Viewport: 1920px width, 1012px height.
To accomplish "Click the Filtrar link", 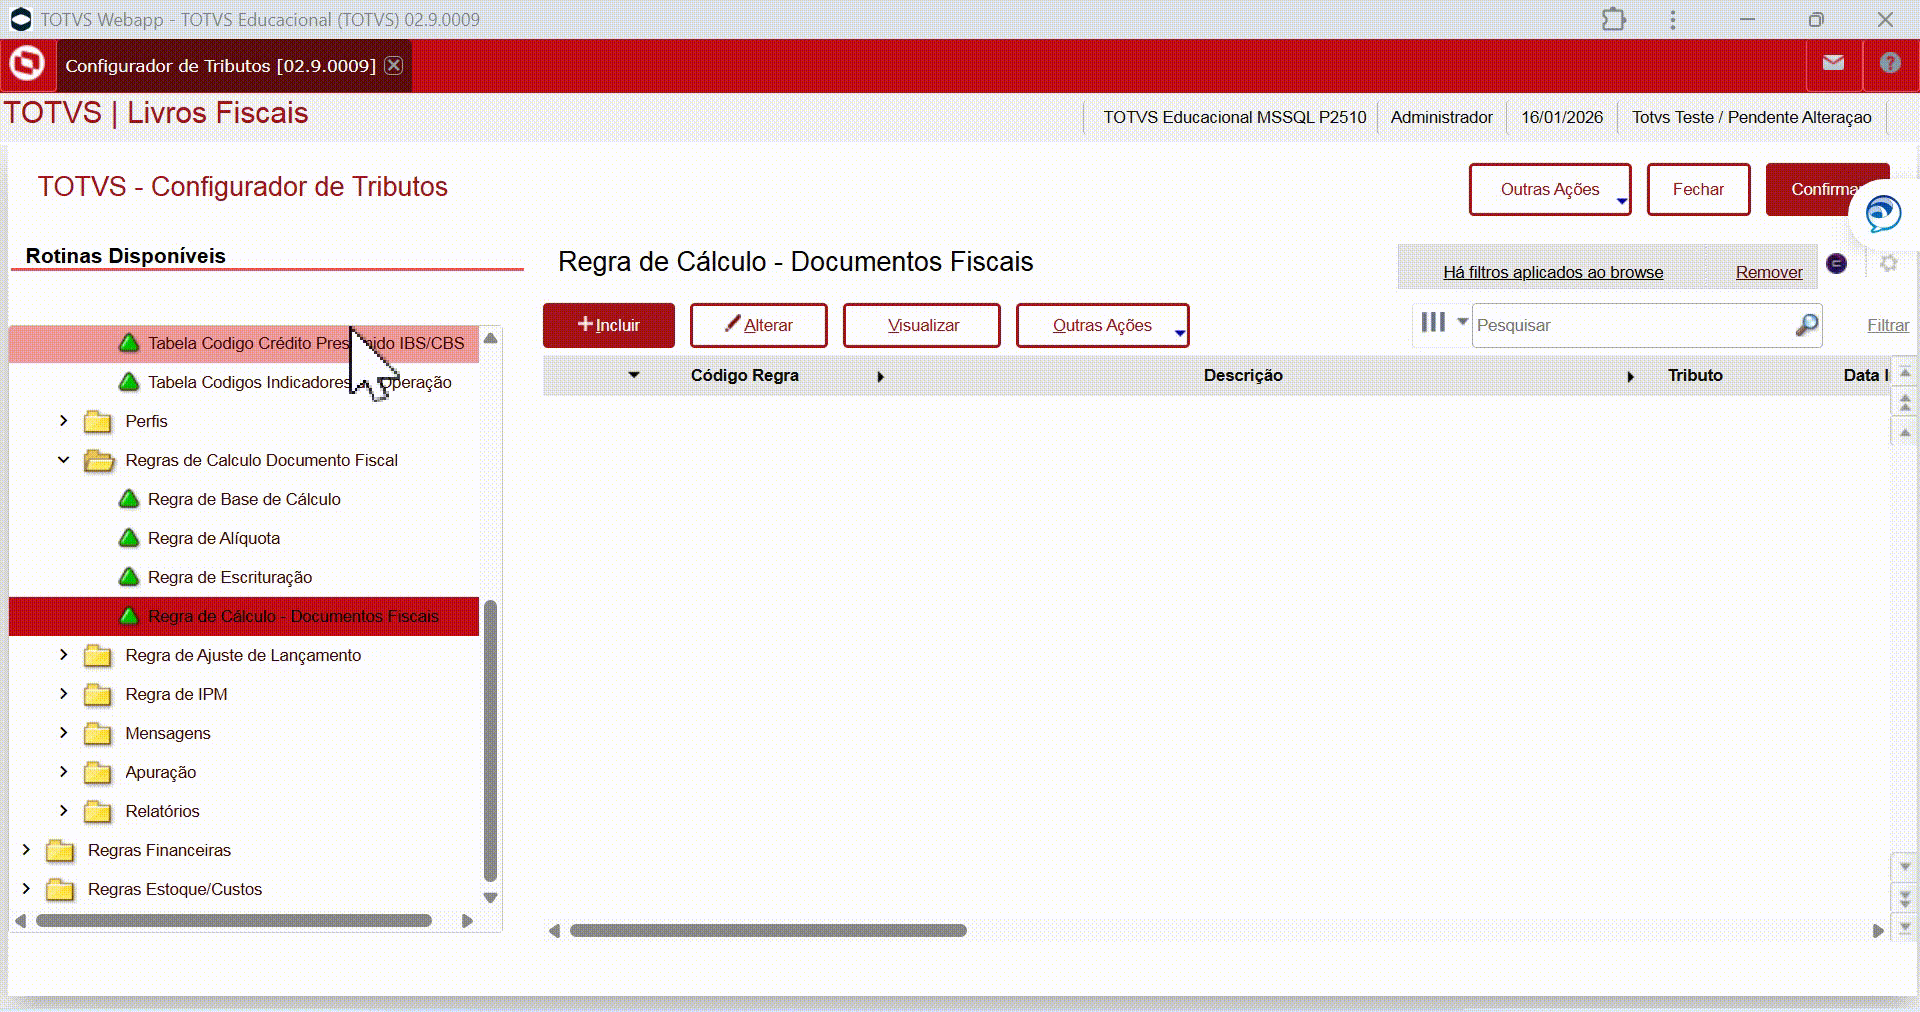I will (1888, 325).
